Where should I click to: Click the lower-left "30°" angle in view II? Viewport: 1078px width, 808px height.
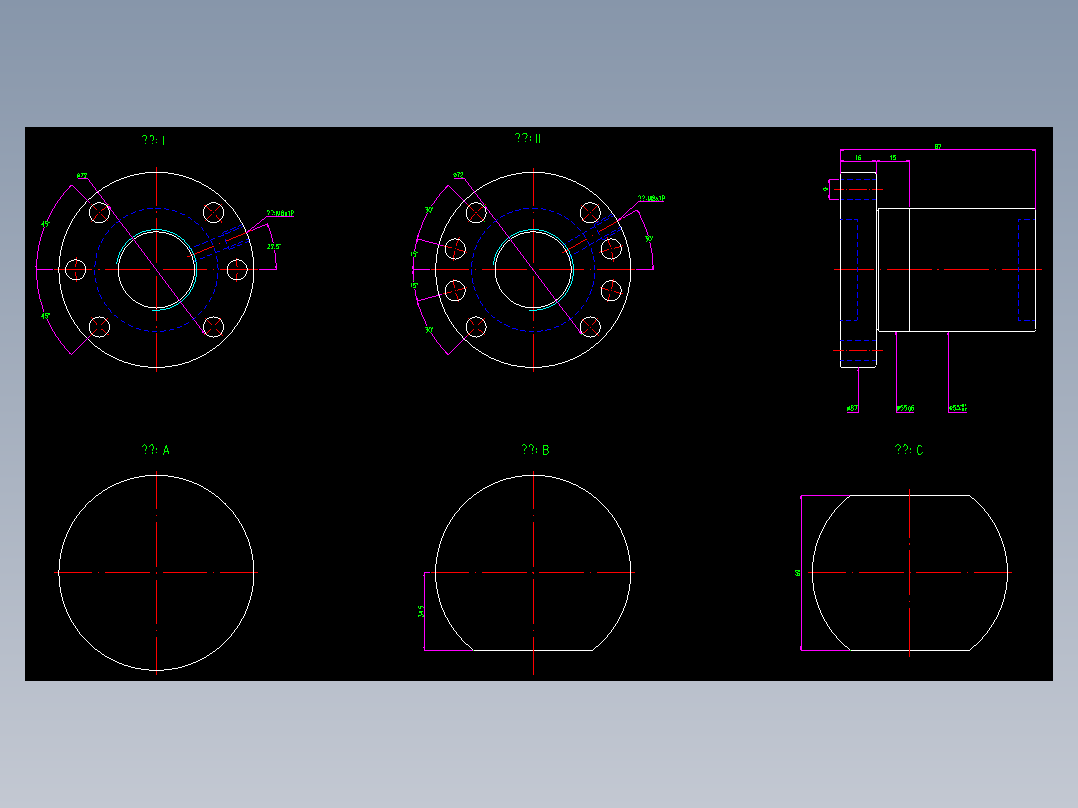429,330
